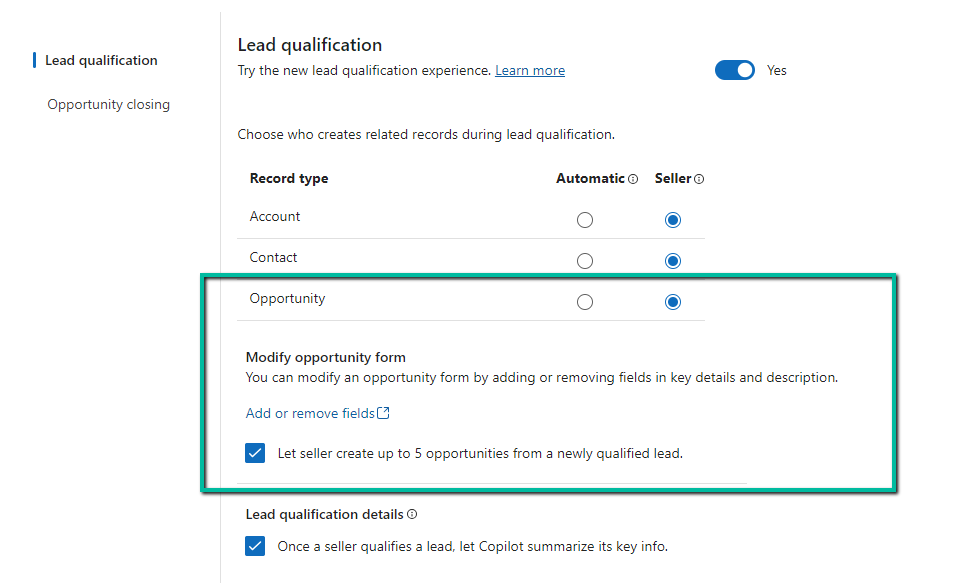Select Automatic for Contact record type
This screenshot has width=964, height=583.
tap(585, 260)
